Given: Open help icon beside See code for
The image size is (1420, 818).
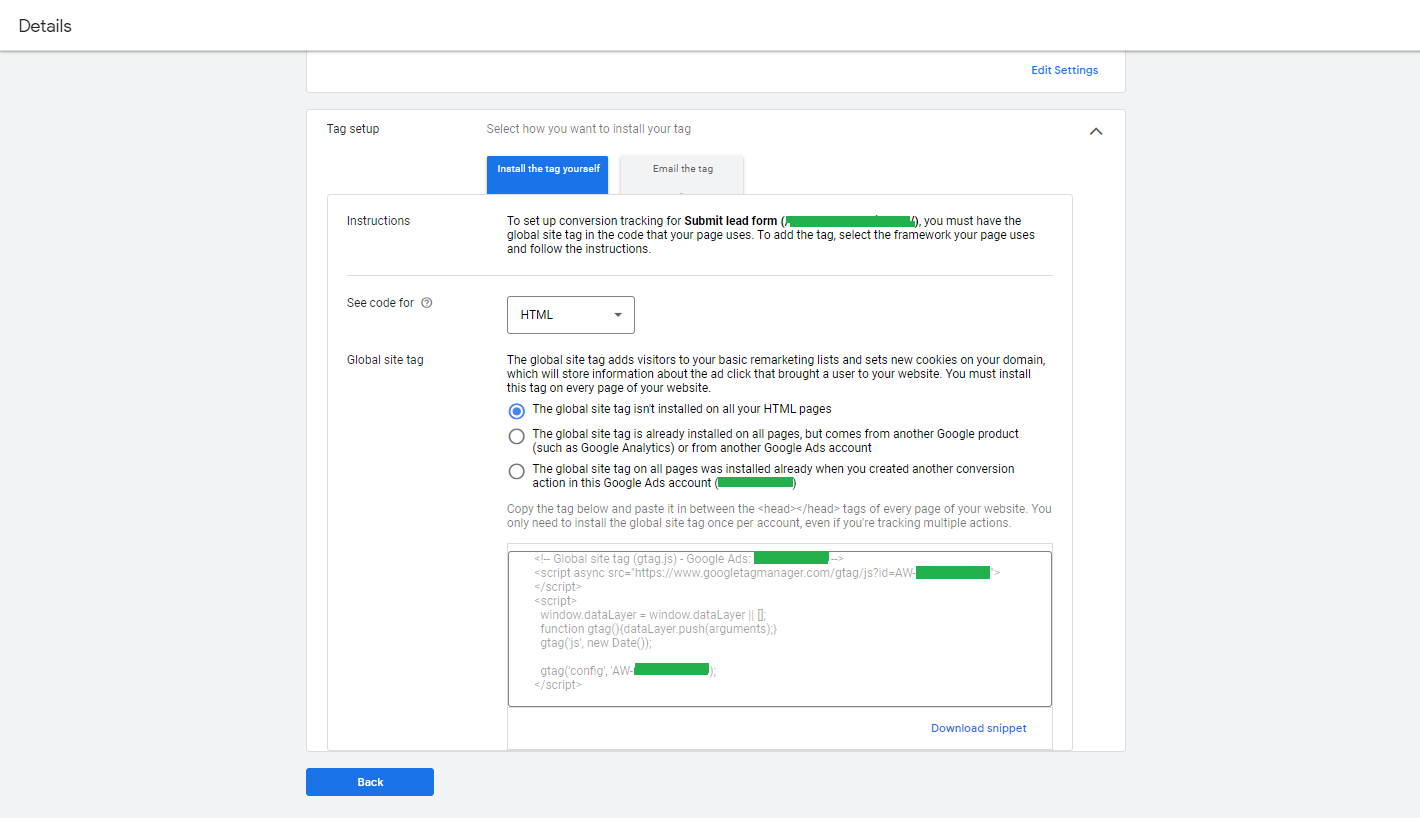Looking at the screenshot, I should tap(427, 303).
